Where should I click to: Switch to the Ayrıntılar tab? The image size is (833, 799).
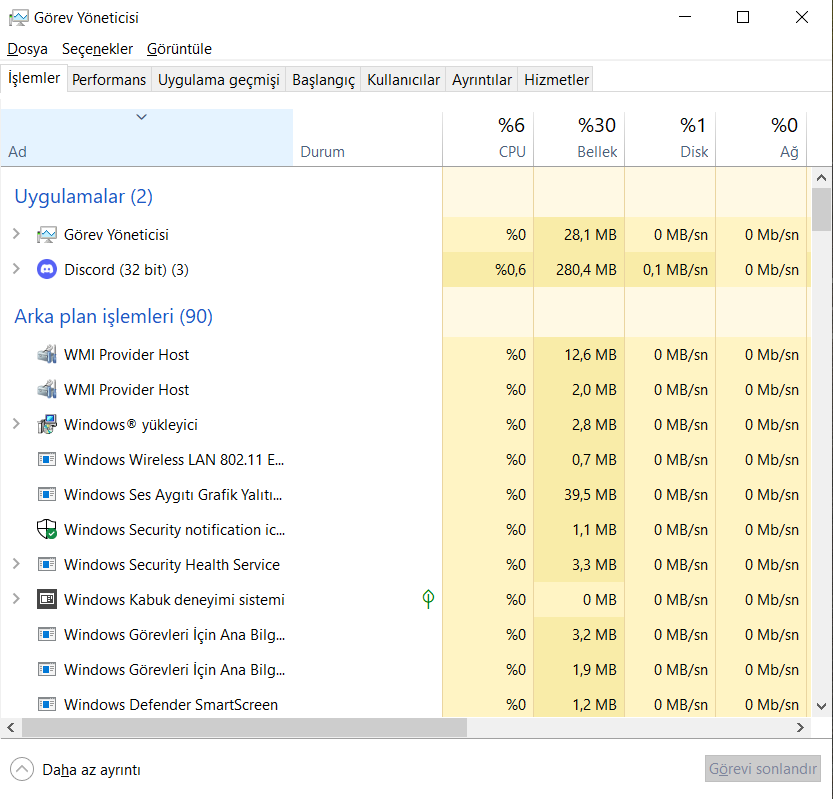coord(481,80)
